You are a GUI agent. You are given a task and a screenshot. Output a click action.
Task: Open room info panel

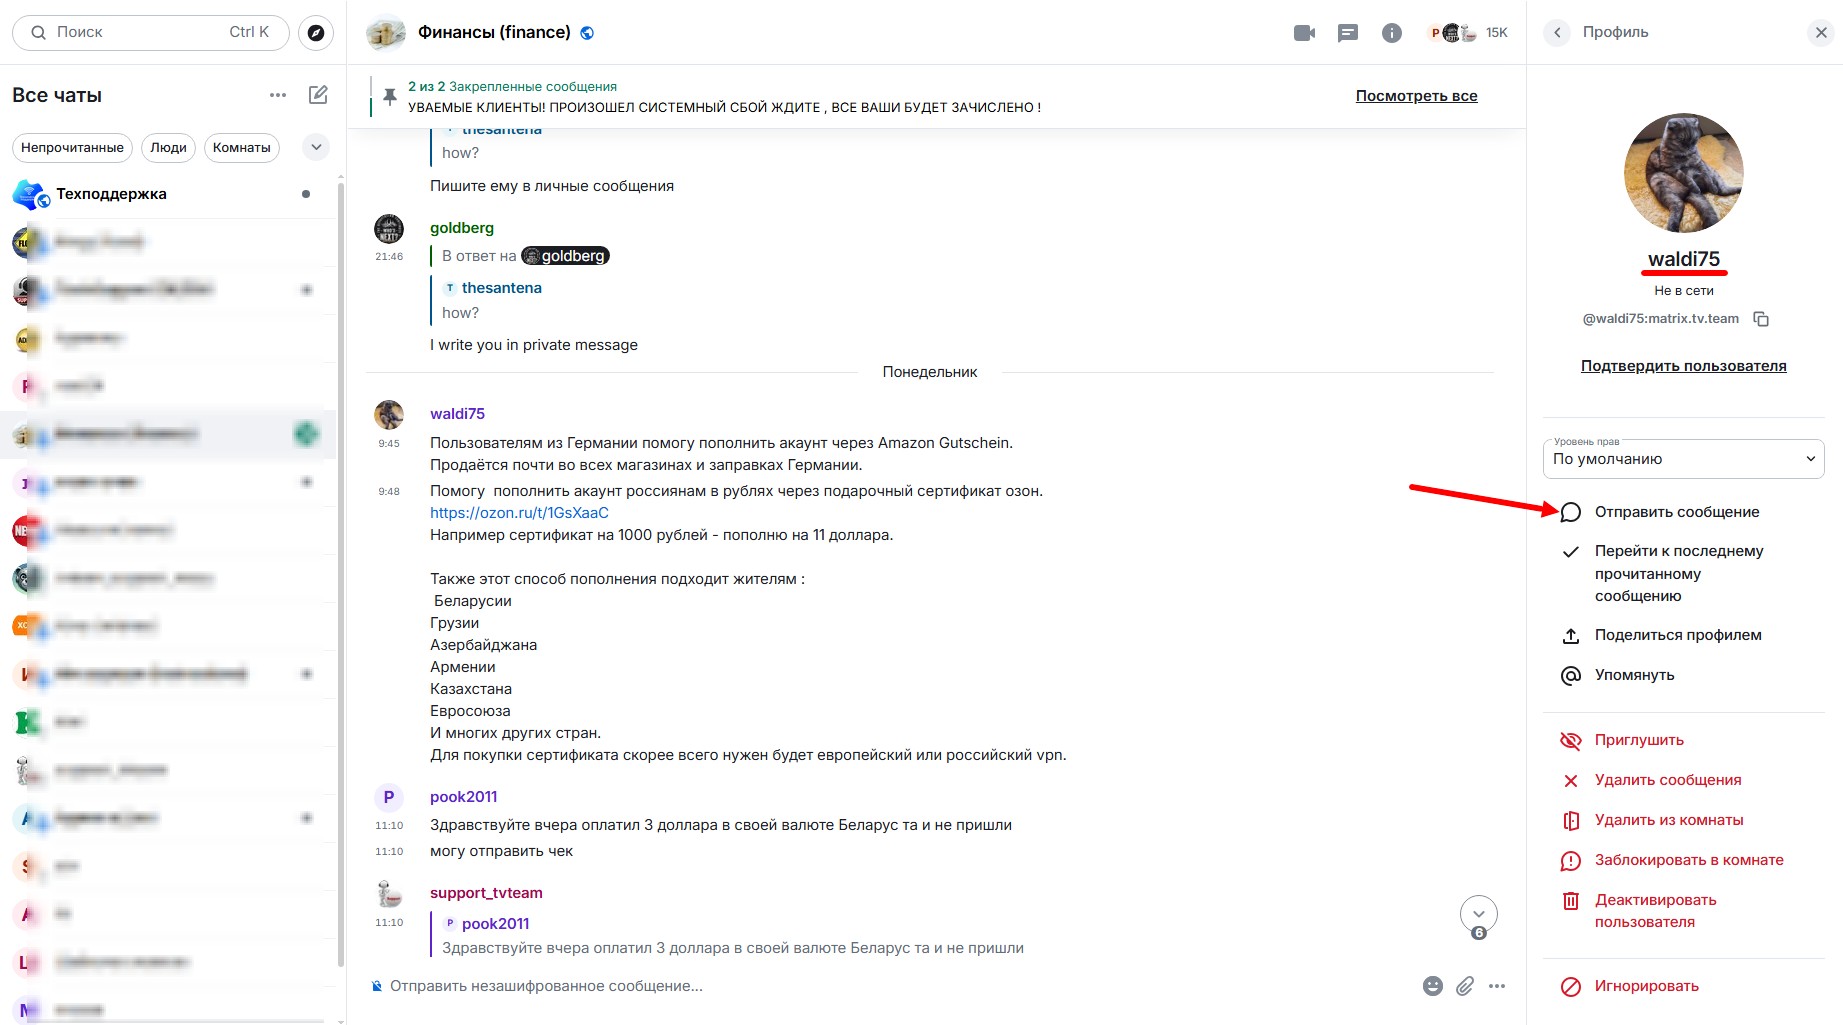click(x=1391, y=33)
